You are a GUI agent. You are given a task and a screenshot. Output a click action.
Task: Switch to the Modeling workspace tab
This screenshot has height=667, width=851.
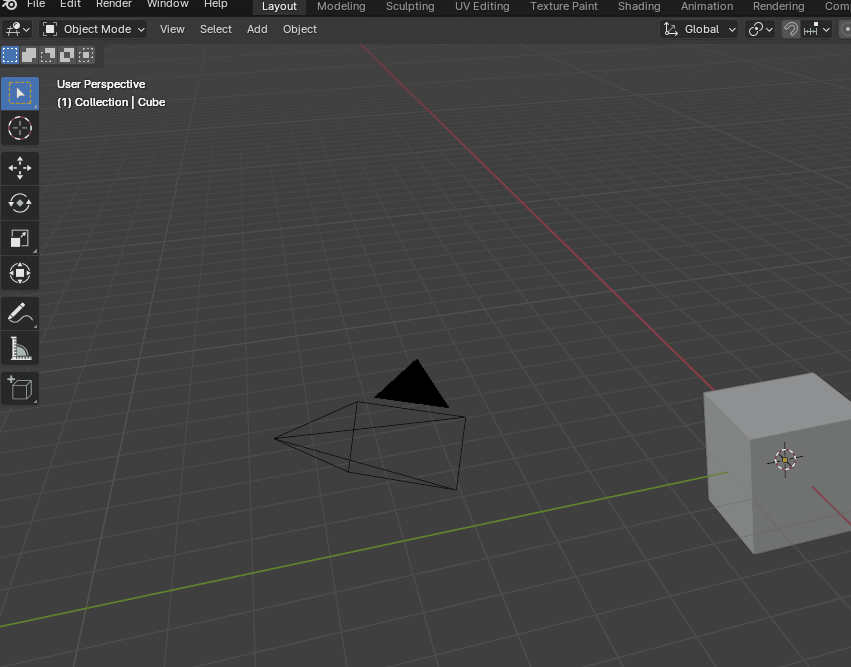click(341, 7)
